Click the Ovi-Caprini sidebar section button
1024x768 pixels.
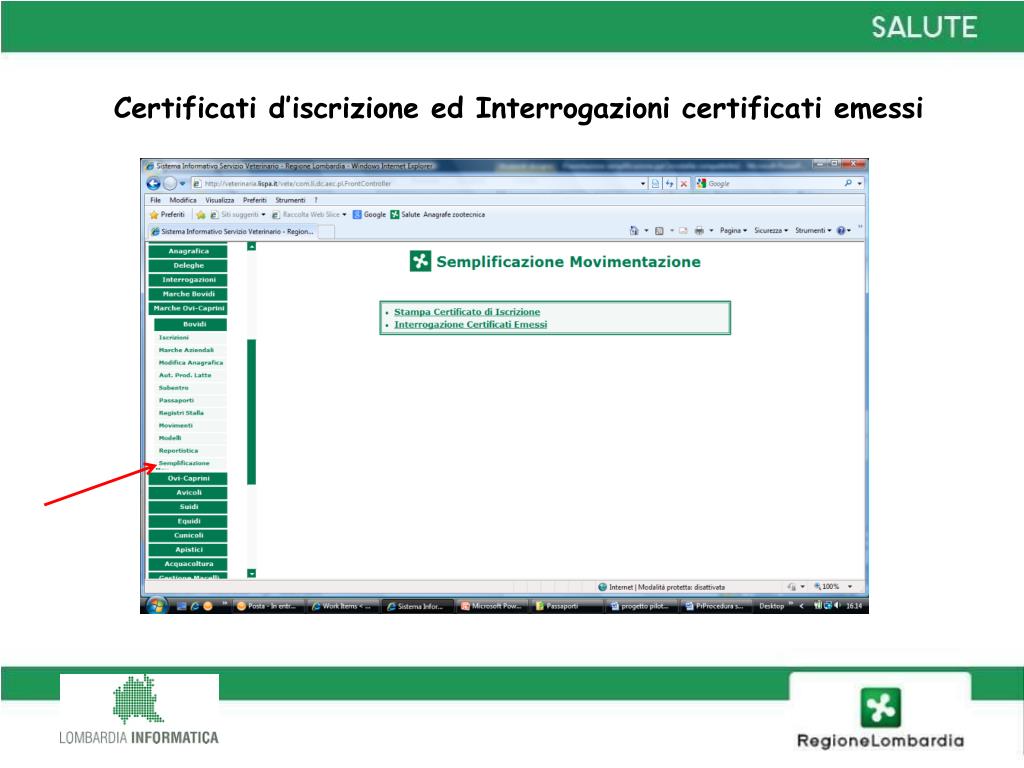coord(189,479)
